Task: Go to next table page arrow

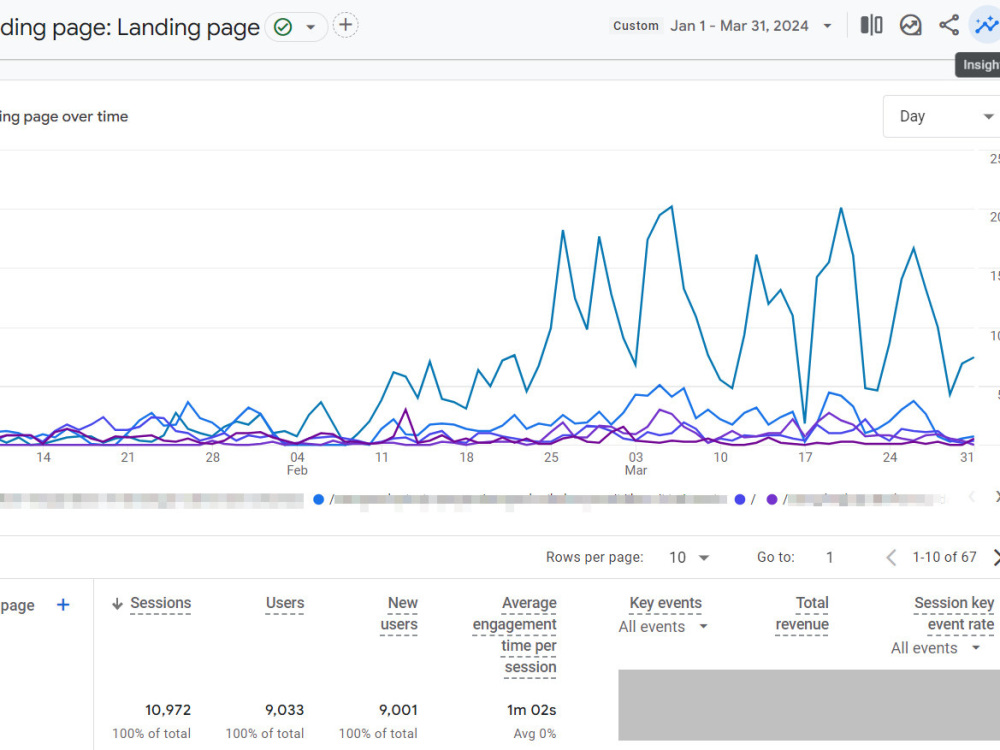Action: tap(996, 558)
